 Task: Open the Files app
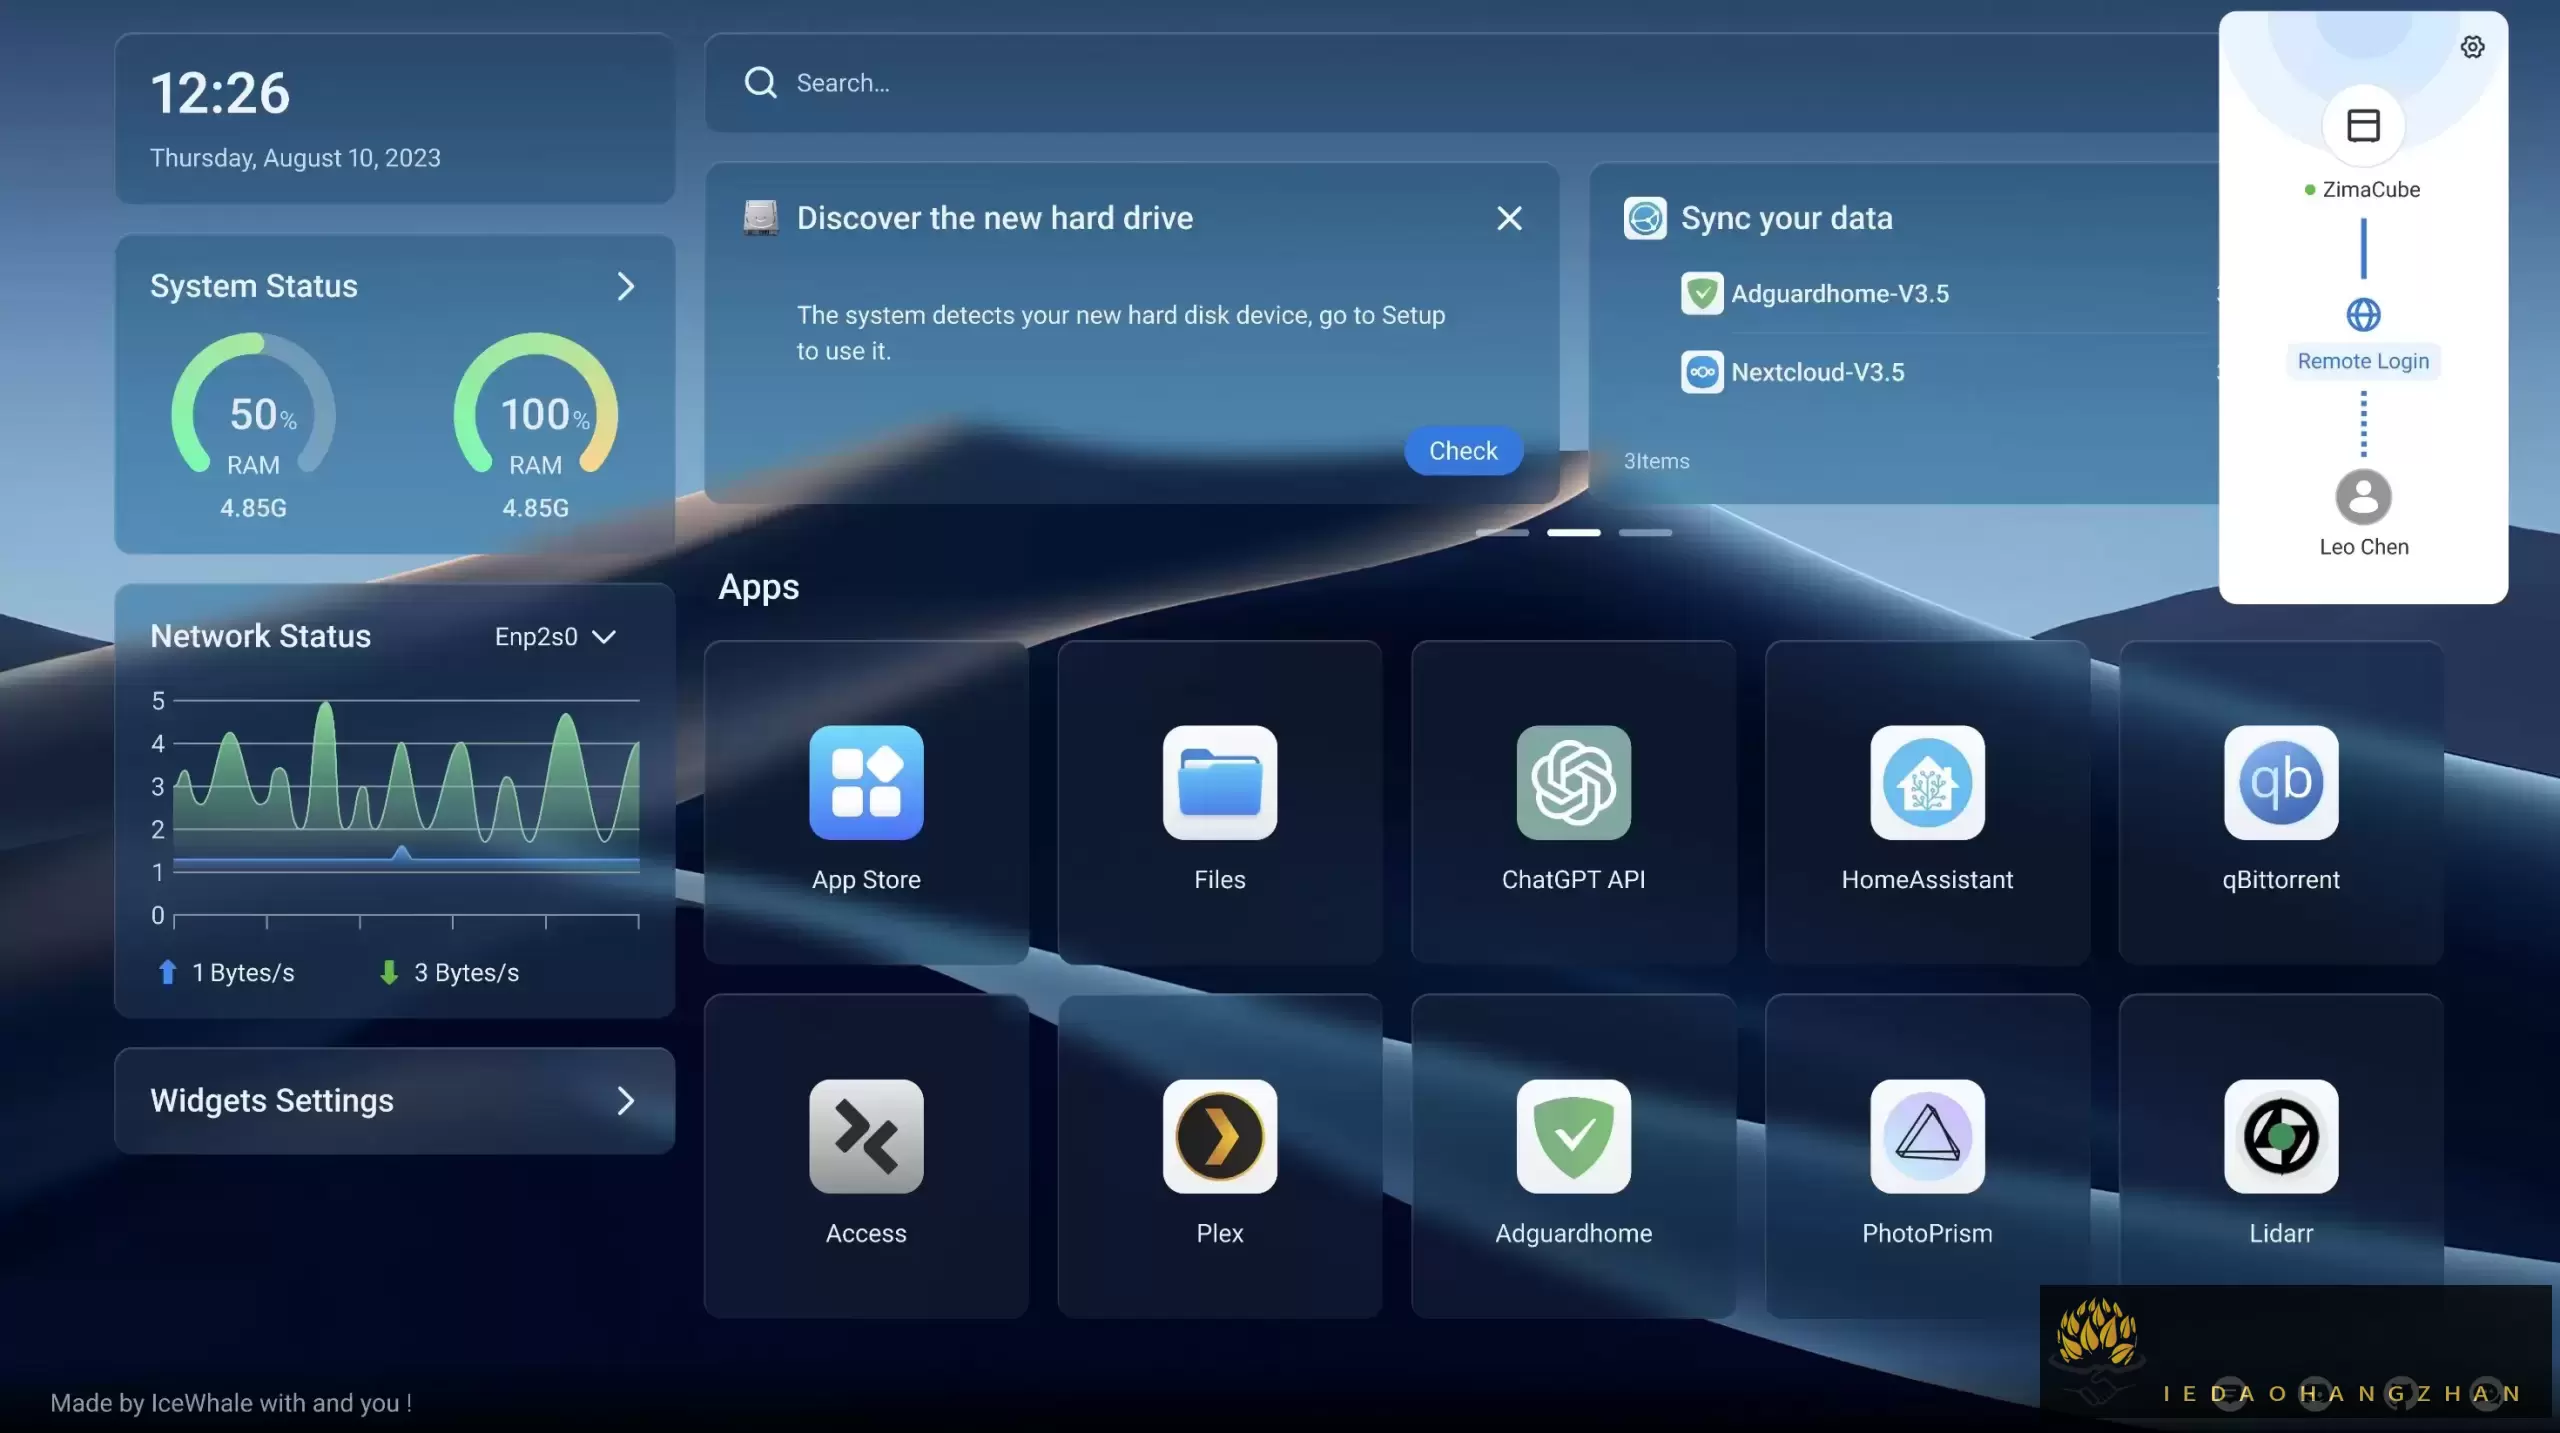click(x=1219, y=783)
